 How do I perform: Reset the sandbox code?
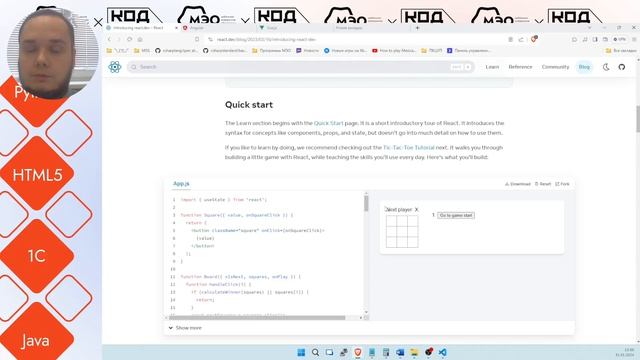[x=543, y=184]
